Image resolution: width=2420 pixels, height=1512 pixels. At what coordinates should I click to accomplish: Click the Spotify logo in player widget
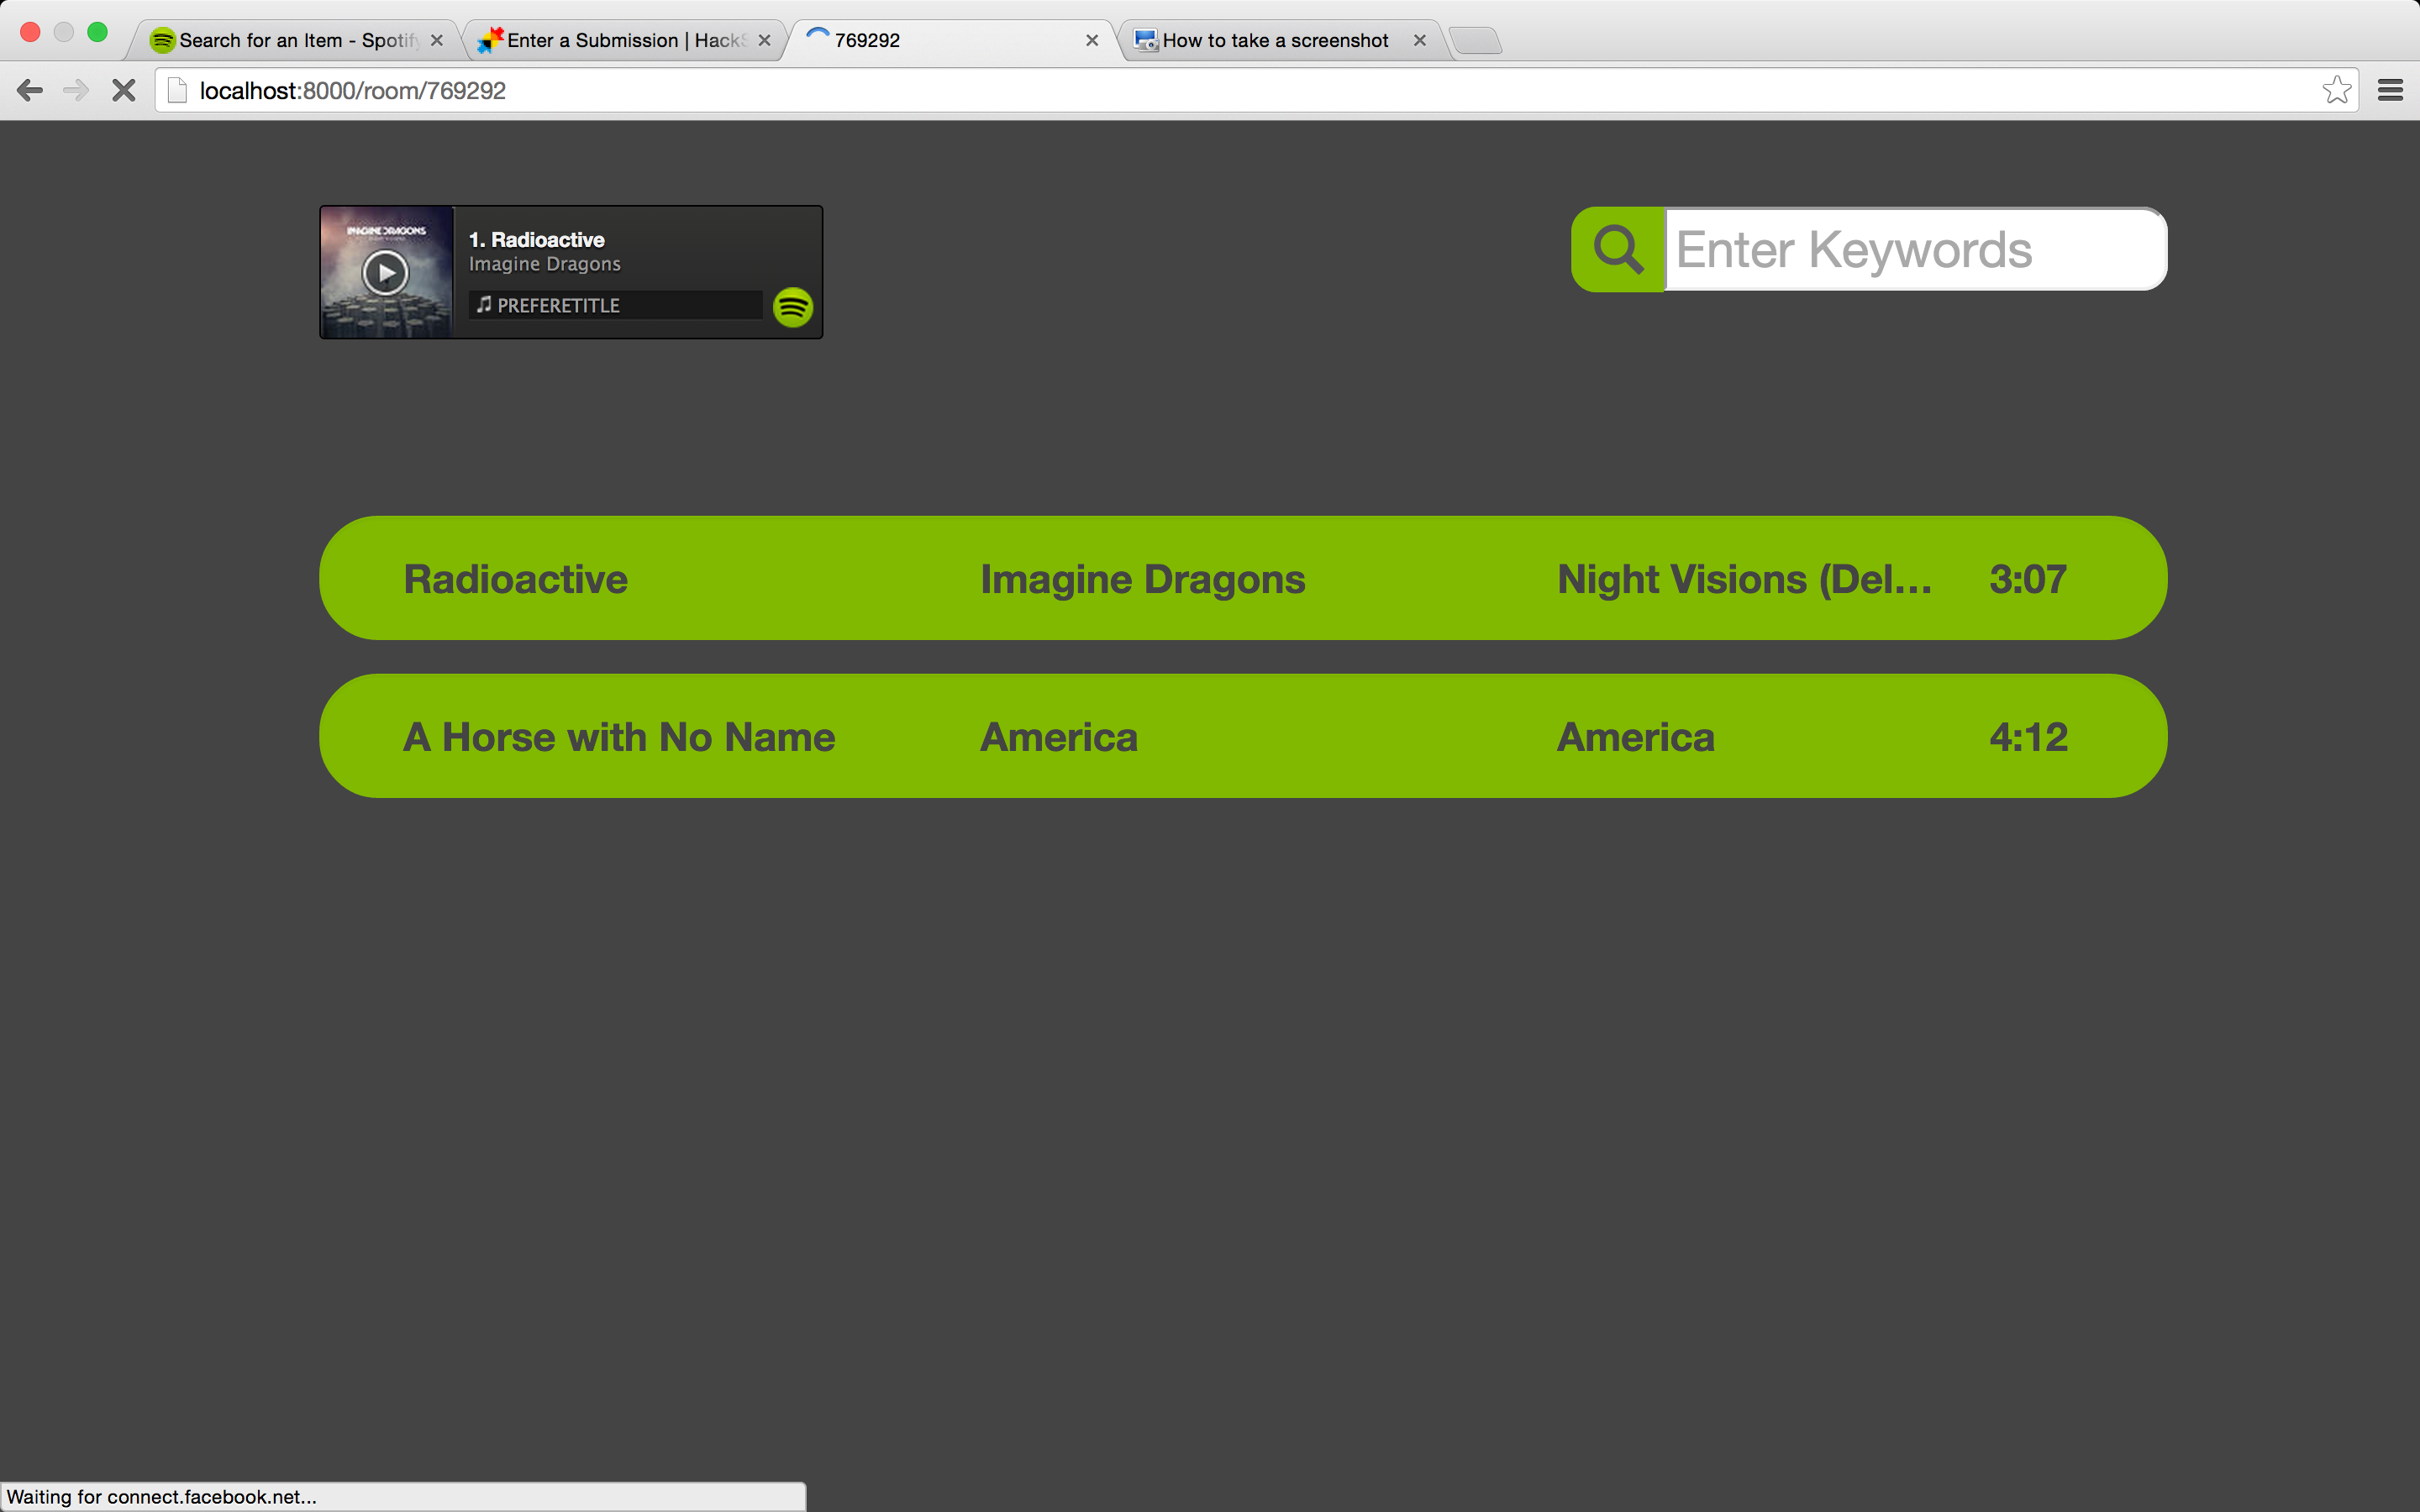coord(793,307)
